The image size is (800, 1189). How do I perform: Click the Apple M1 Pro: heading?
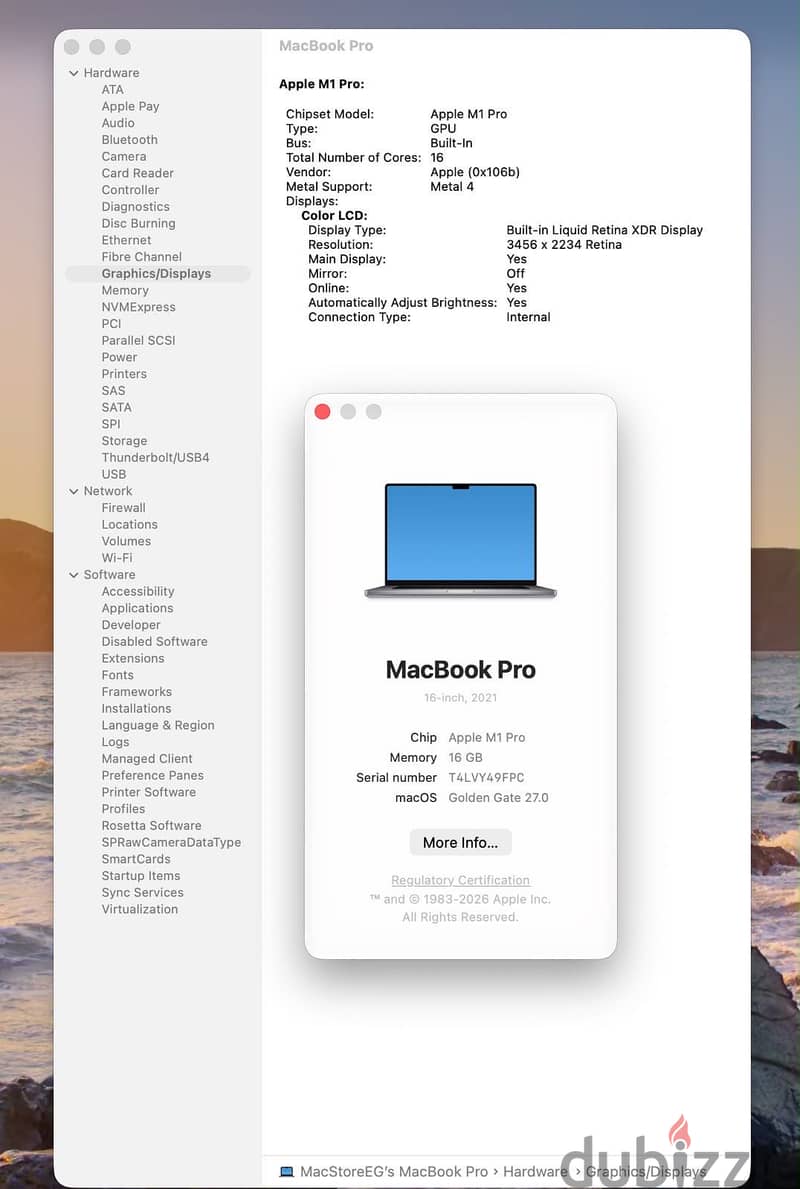pos(322,84)
